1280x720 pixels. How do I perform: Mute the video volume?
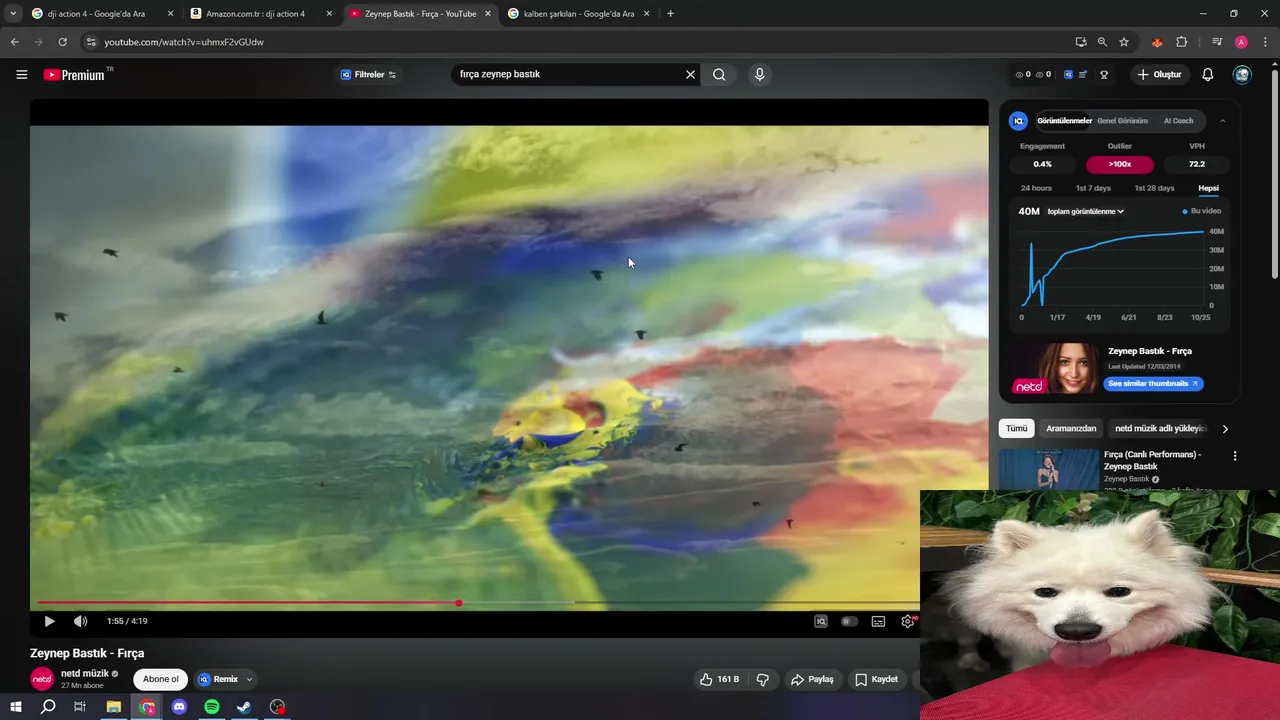point(80,621)
